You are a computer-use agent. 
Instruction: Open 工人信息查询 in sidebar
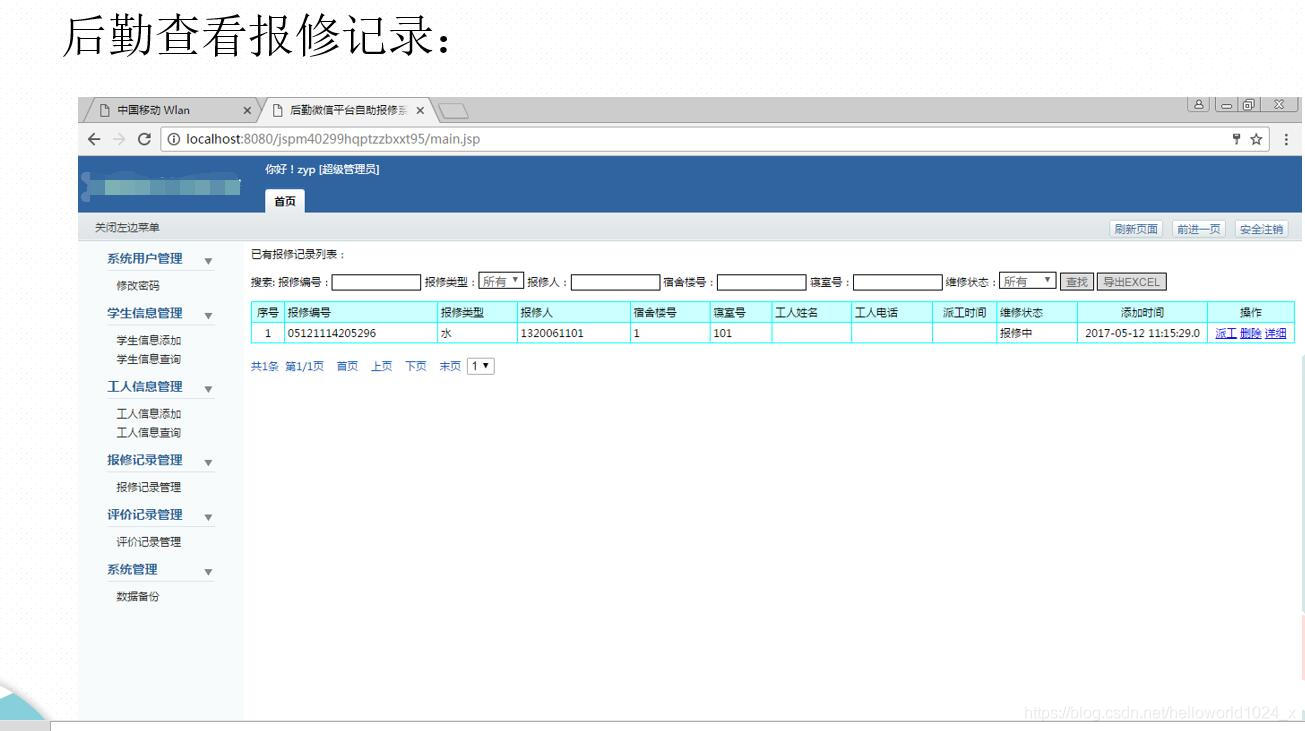click(x=149, y=432)
